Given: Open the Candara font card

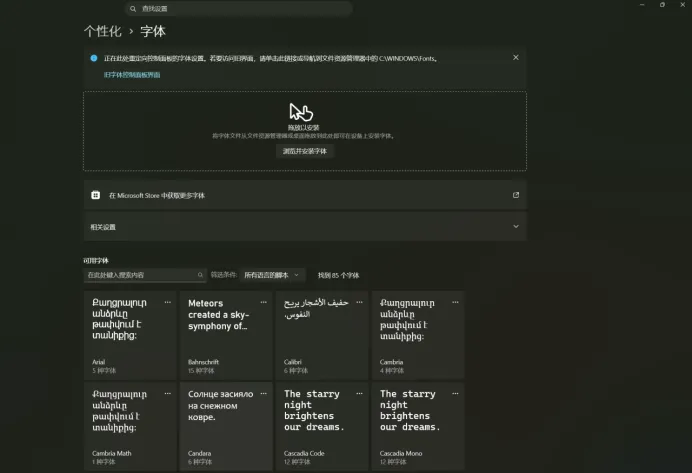Looking at the screenshot, I should coord(226,426).
